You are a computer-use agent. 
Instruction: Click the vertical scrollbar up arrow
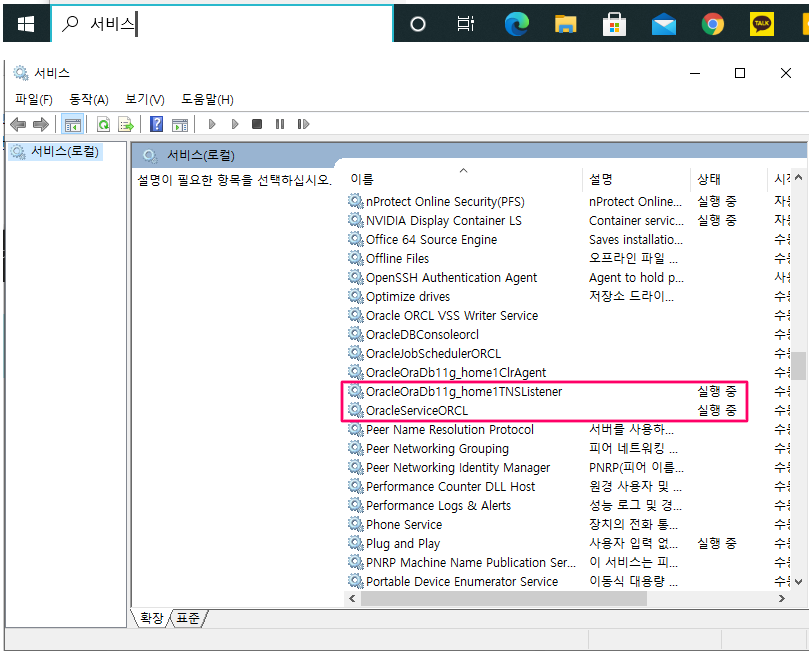(x=799, y=178)
